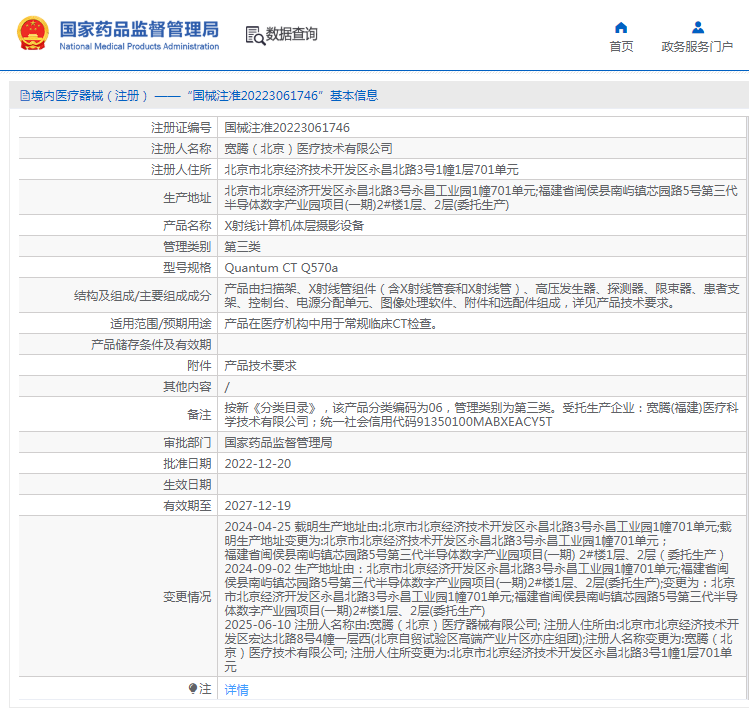Click National Medical Products Administration subtitle

click(x=139, y=46)
